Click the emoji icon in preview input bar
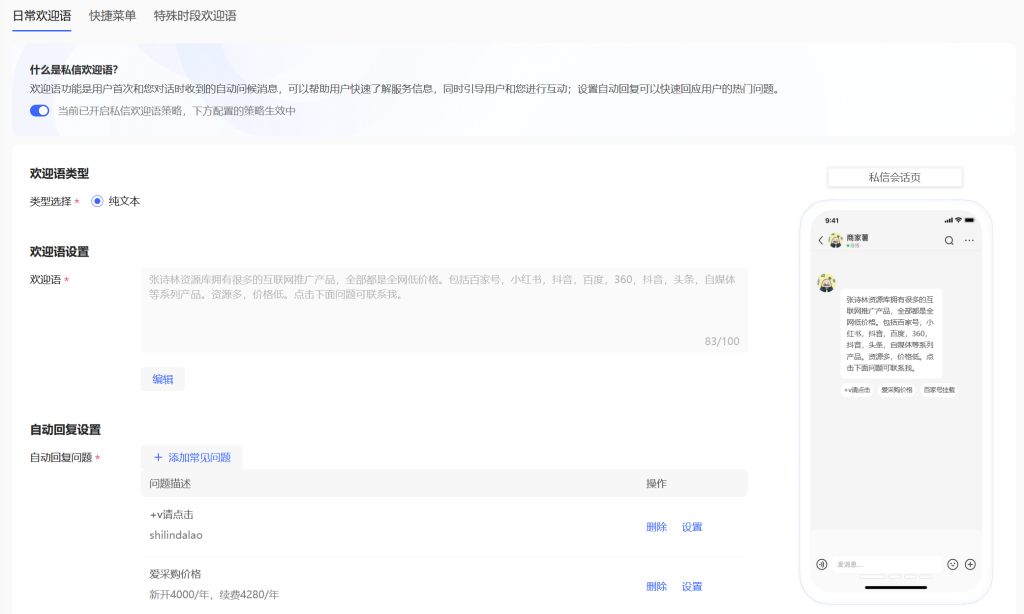The width and height of the screenshot is (1024, 614). click(x=953, y=564)
